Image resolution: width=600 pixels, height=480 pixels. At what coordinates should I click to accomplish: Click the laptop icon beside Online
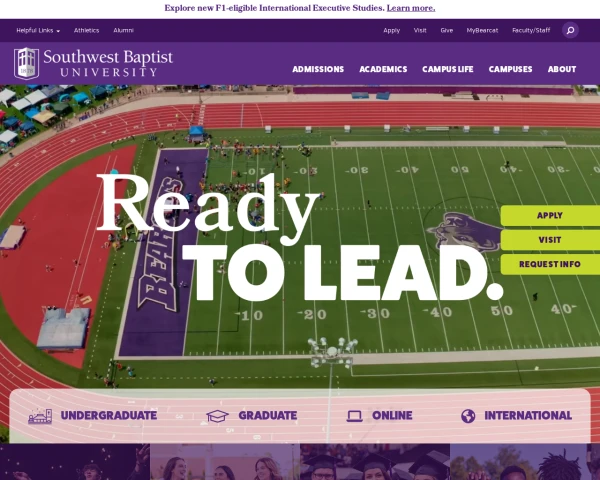354,416
